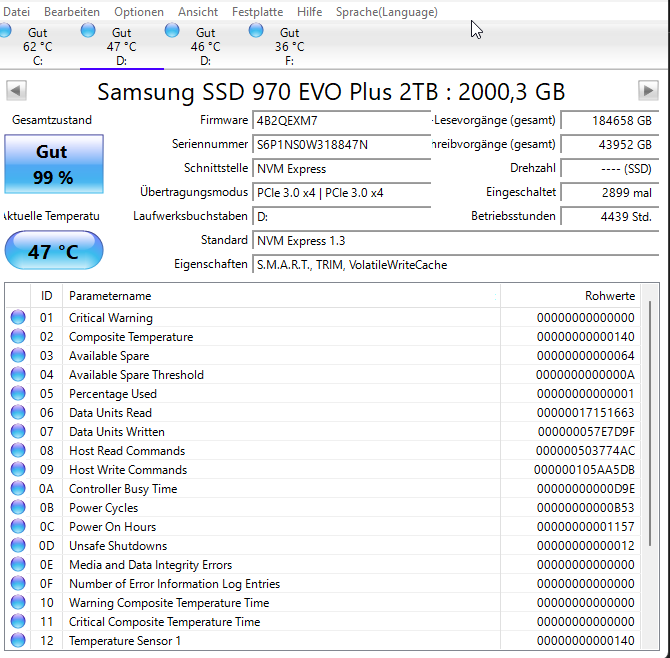
Task: Open the Bearbeiten menu
Action: pos(72,12)
